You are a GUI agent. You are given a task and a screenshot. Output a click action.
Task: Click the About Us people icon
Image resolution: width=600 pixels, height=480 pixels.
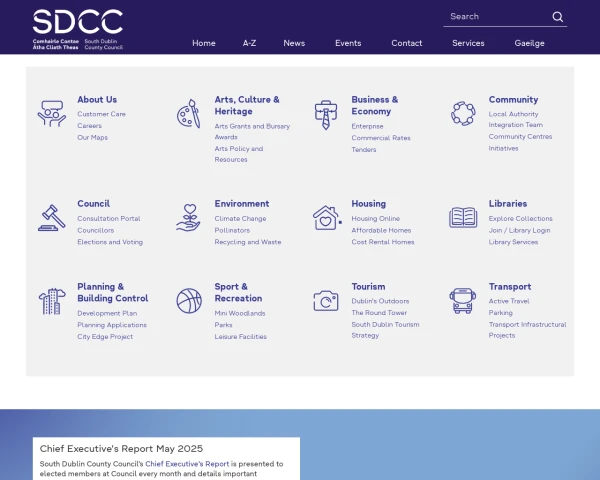(x=52, y=113)
